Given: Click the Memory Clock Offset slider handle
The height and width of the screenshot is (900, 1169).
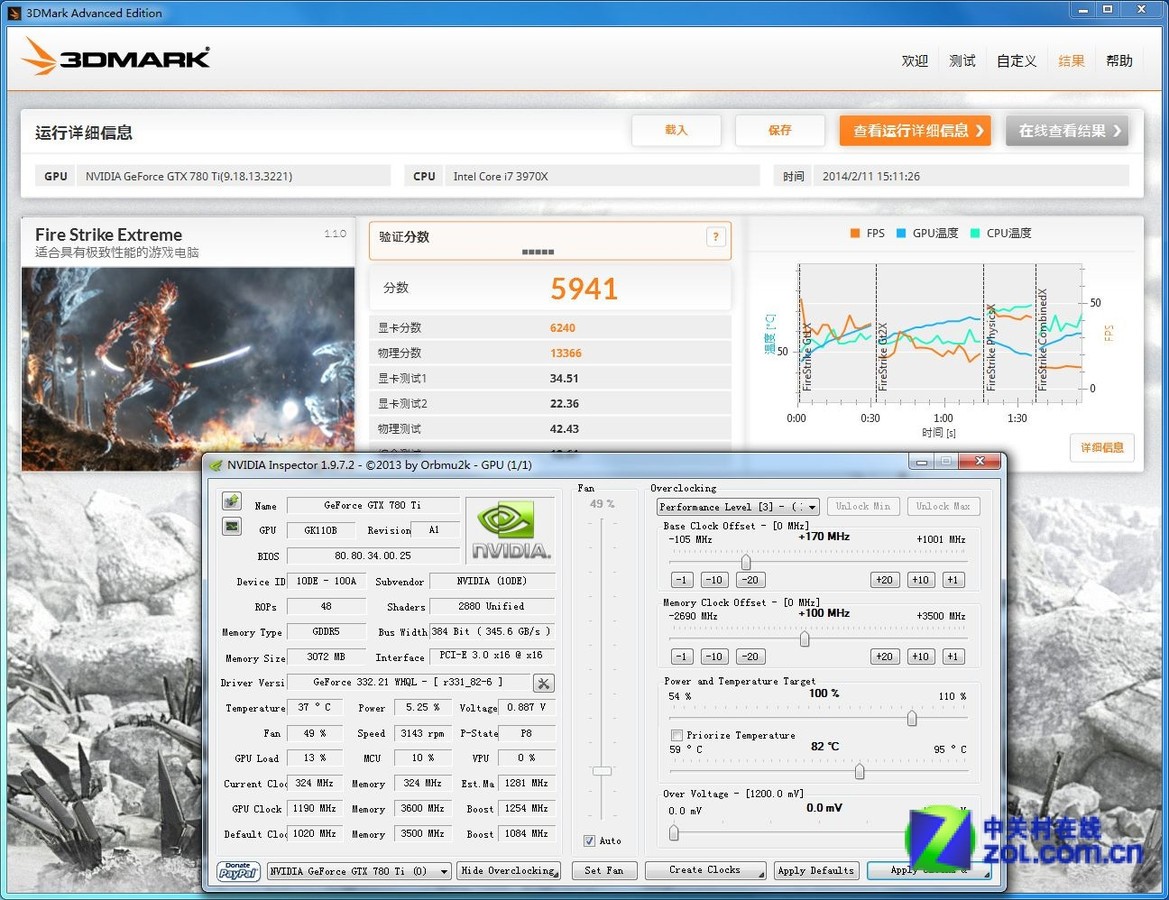Looking at the screenshot, I should click(804, 638).
